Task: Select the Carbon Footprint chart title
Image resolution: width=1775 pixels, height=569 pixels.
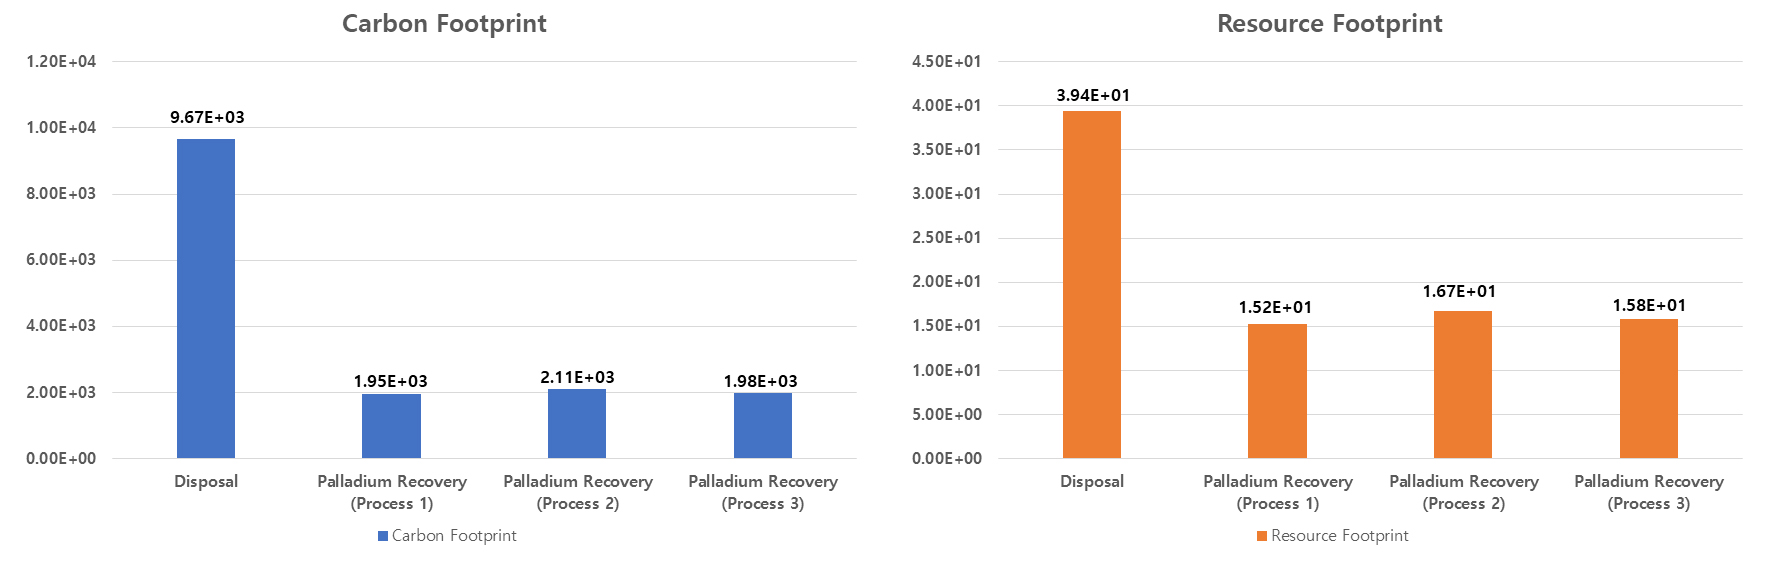Action: tap(444, 24)
